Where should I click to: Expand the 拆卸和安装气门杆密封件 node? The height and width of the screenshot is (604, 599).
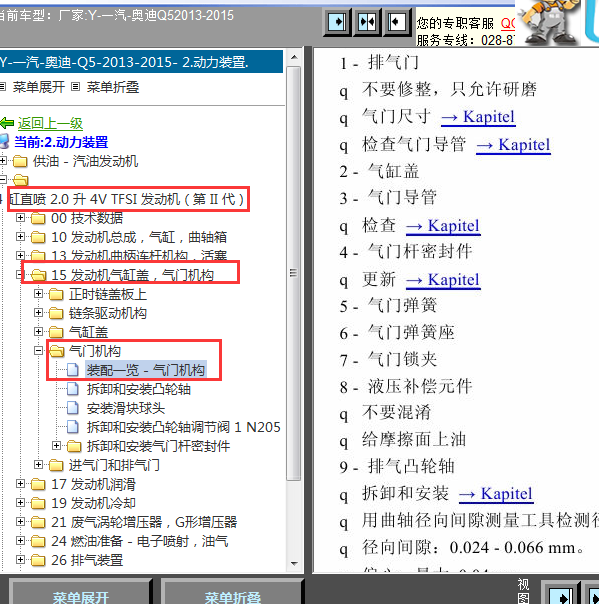[56, 446]
